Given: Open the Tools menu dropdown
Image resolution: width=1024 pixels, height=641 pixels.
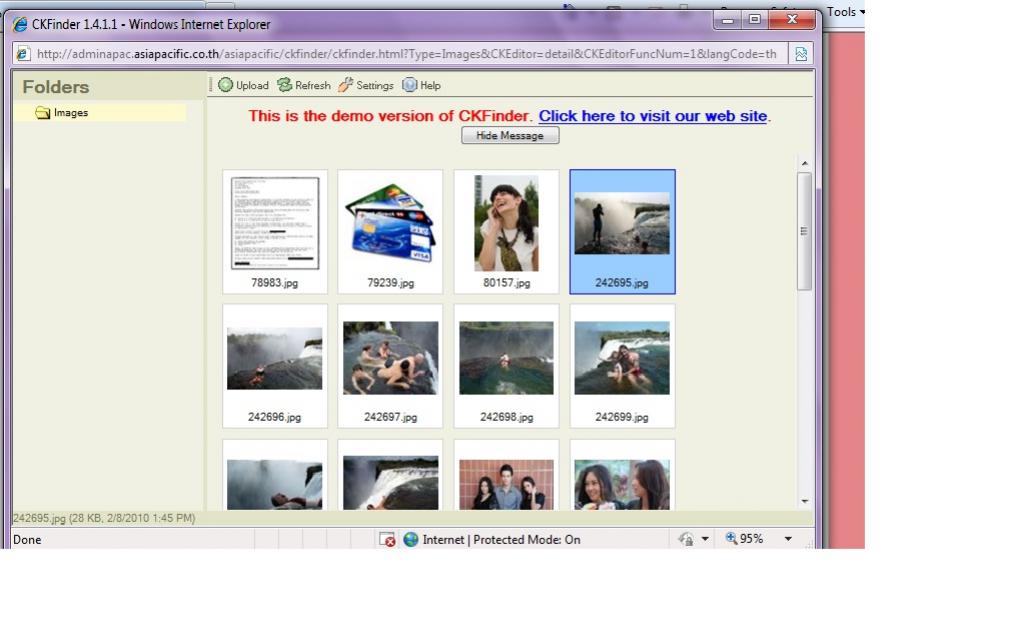Looking at the screenshot, I should click(845, 12).
